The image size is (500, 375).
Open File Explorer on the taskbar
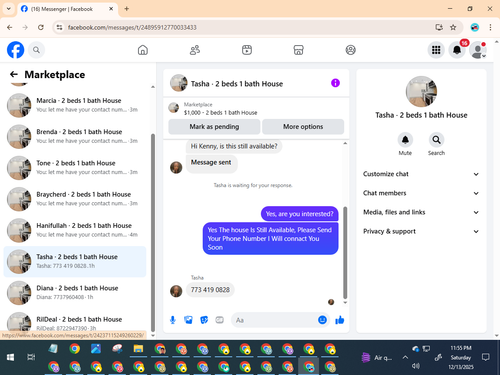coord(138,349)
